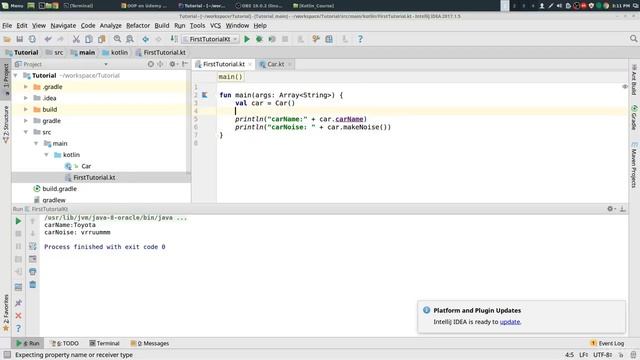Screen dimensions: 640x360
Task: Click the OS Menu button in top panel
Action: (x=12, y=5)
